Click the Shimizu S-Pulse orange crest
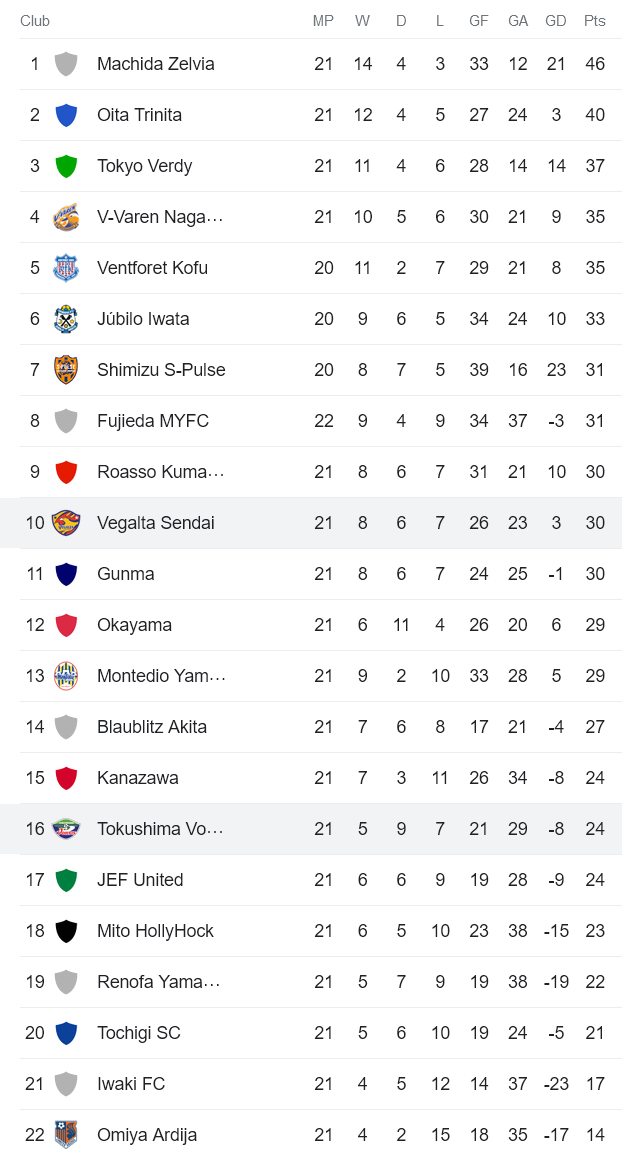 click(66, 370)
